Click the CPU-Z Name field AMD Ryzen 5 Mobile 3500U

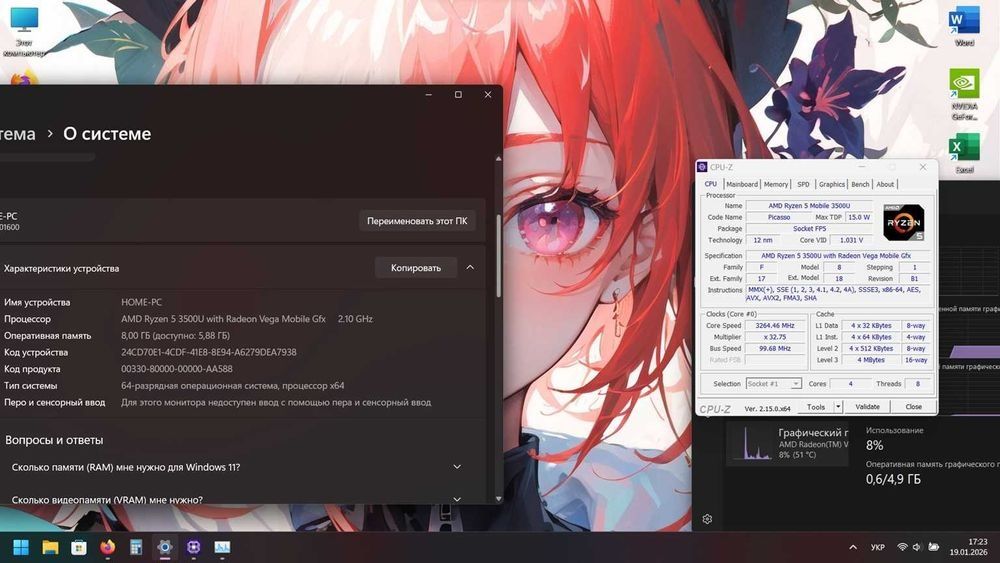click(x=809, y=205)
